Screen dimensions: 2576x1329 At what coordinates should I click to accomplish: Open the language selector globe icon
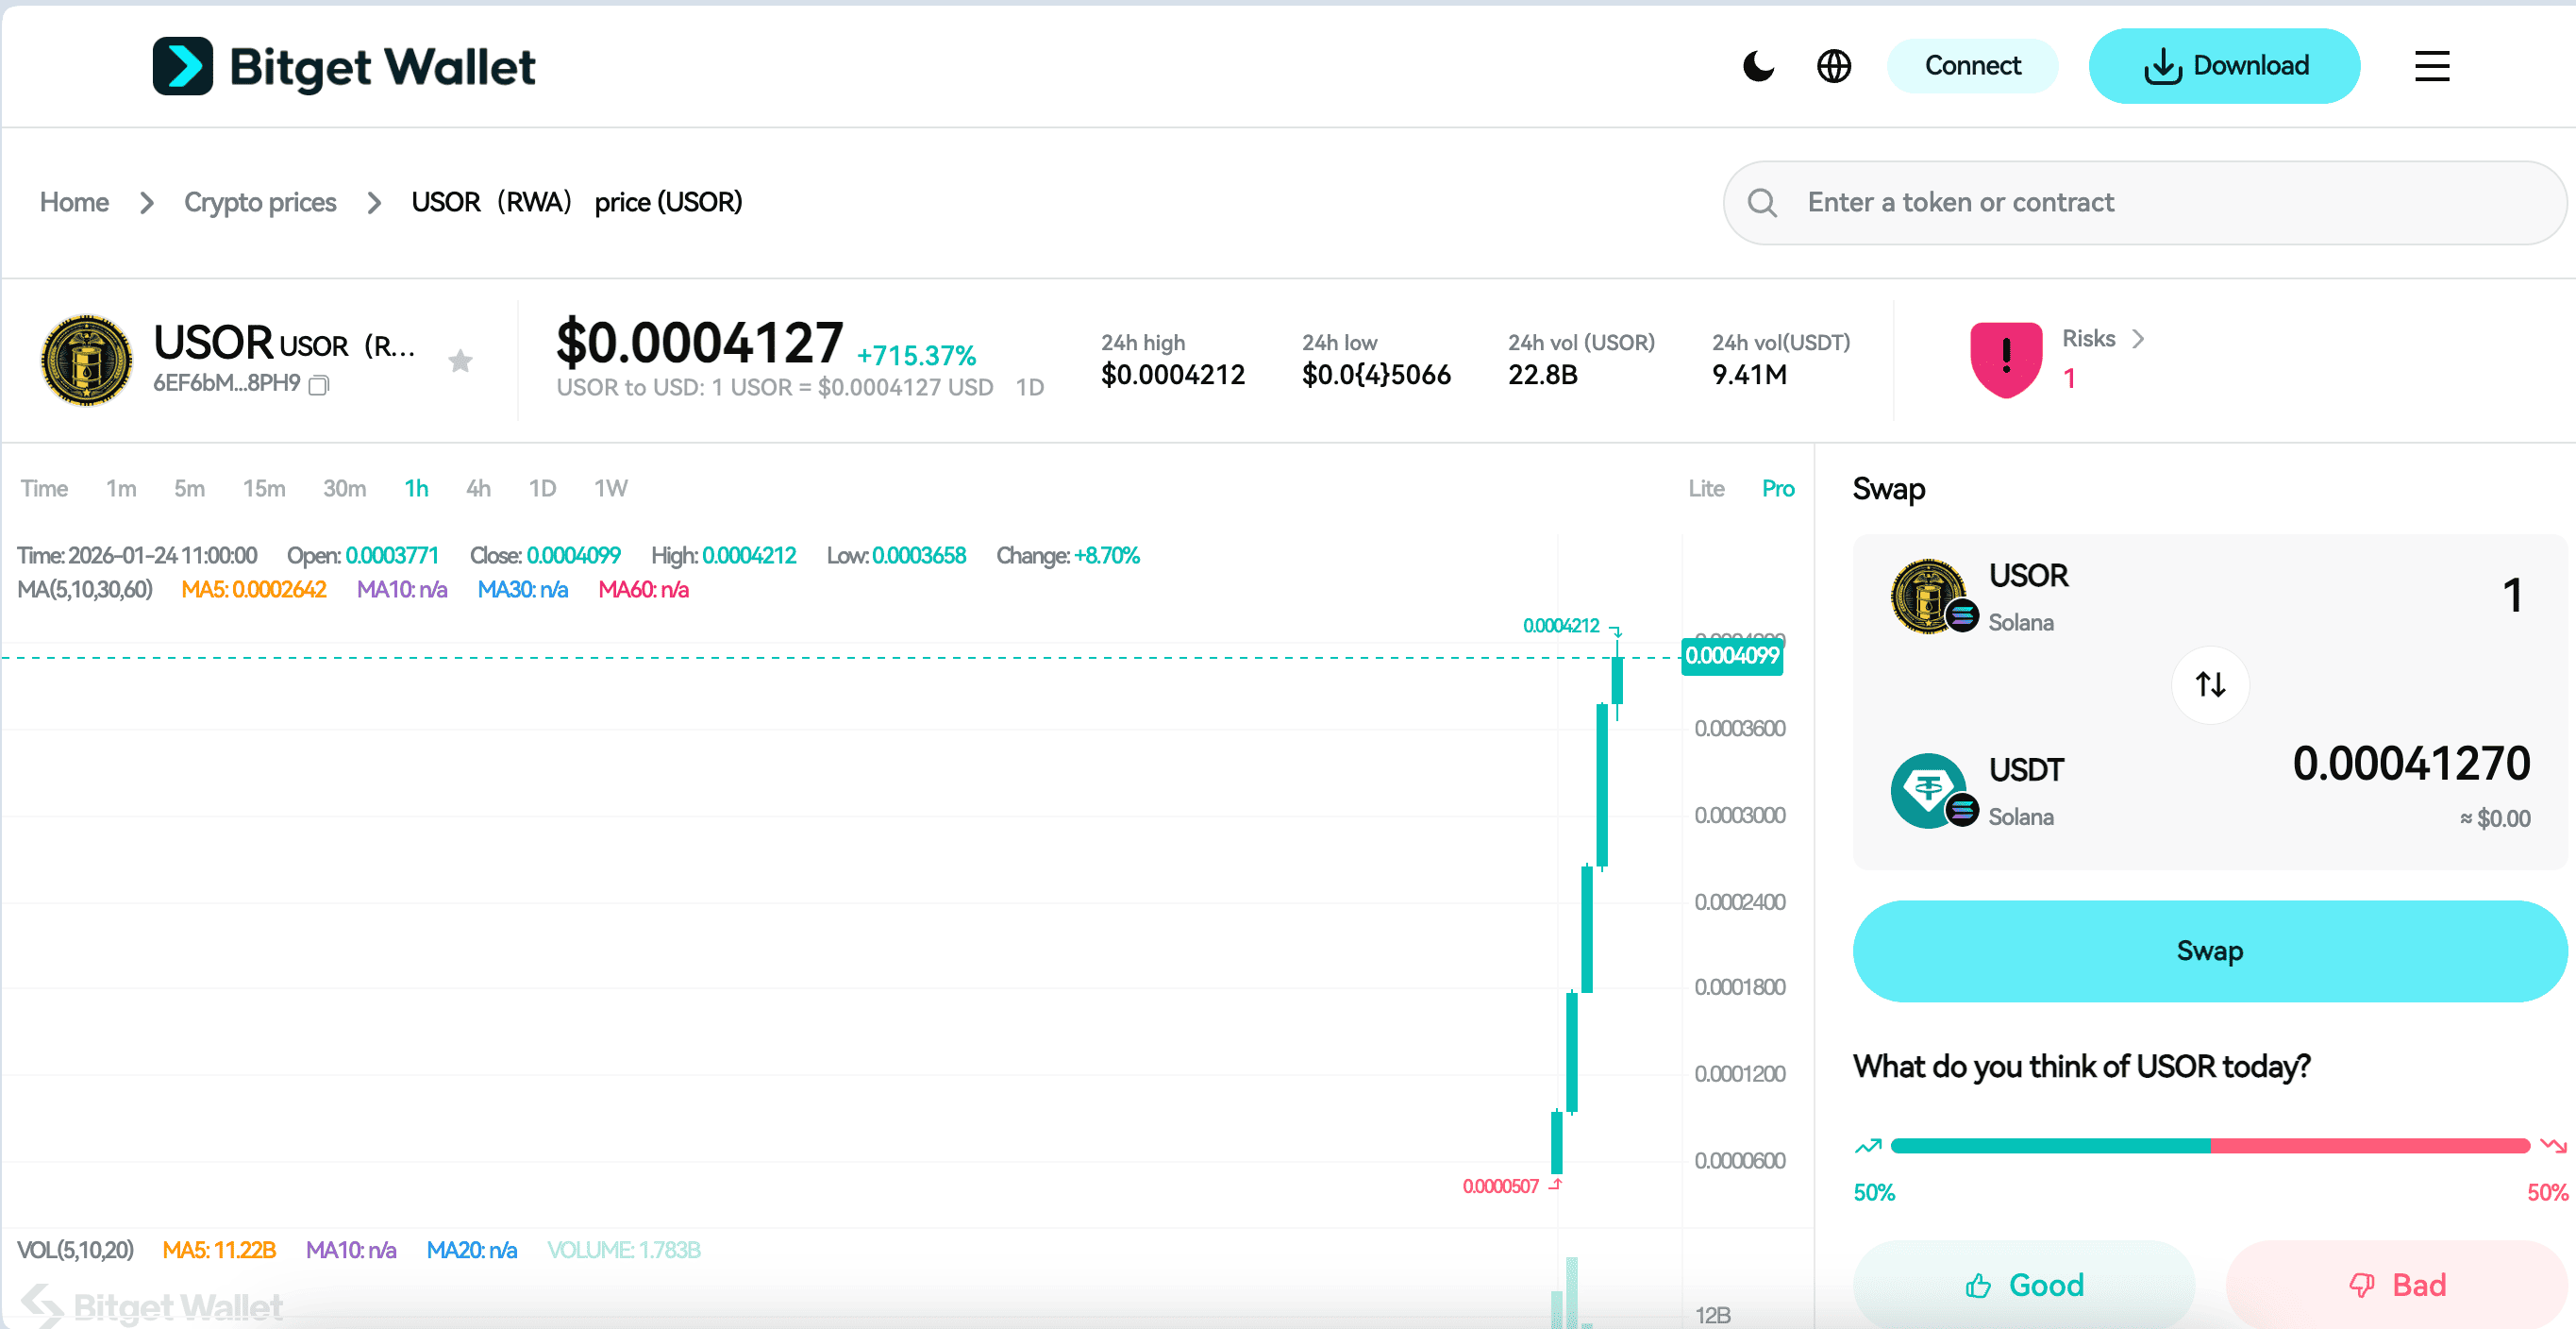pos(1833,66)
